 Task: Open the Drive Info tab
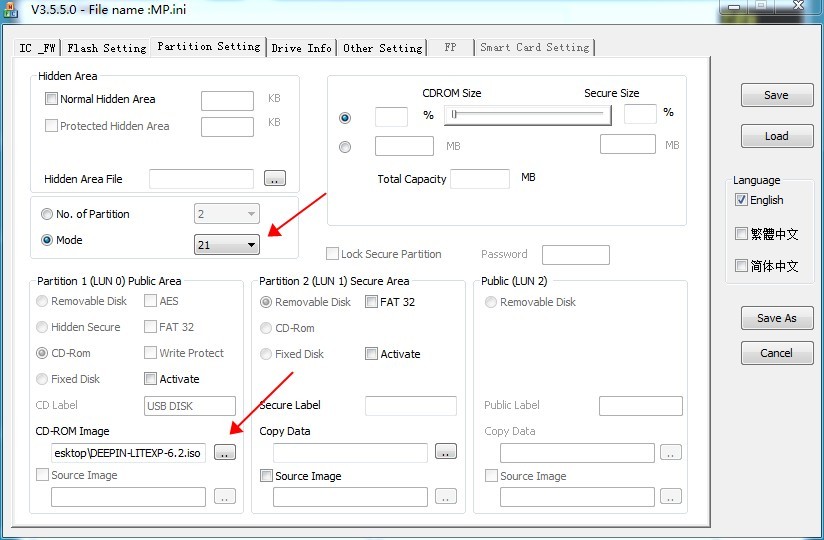(301, 47)
